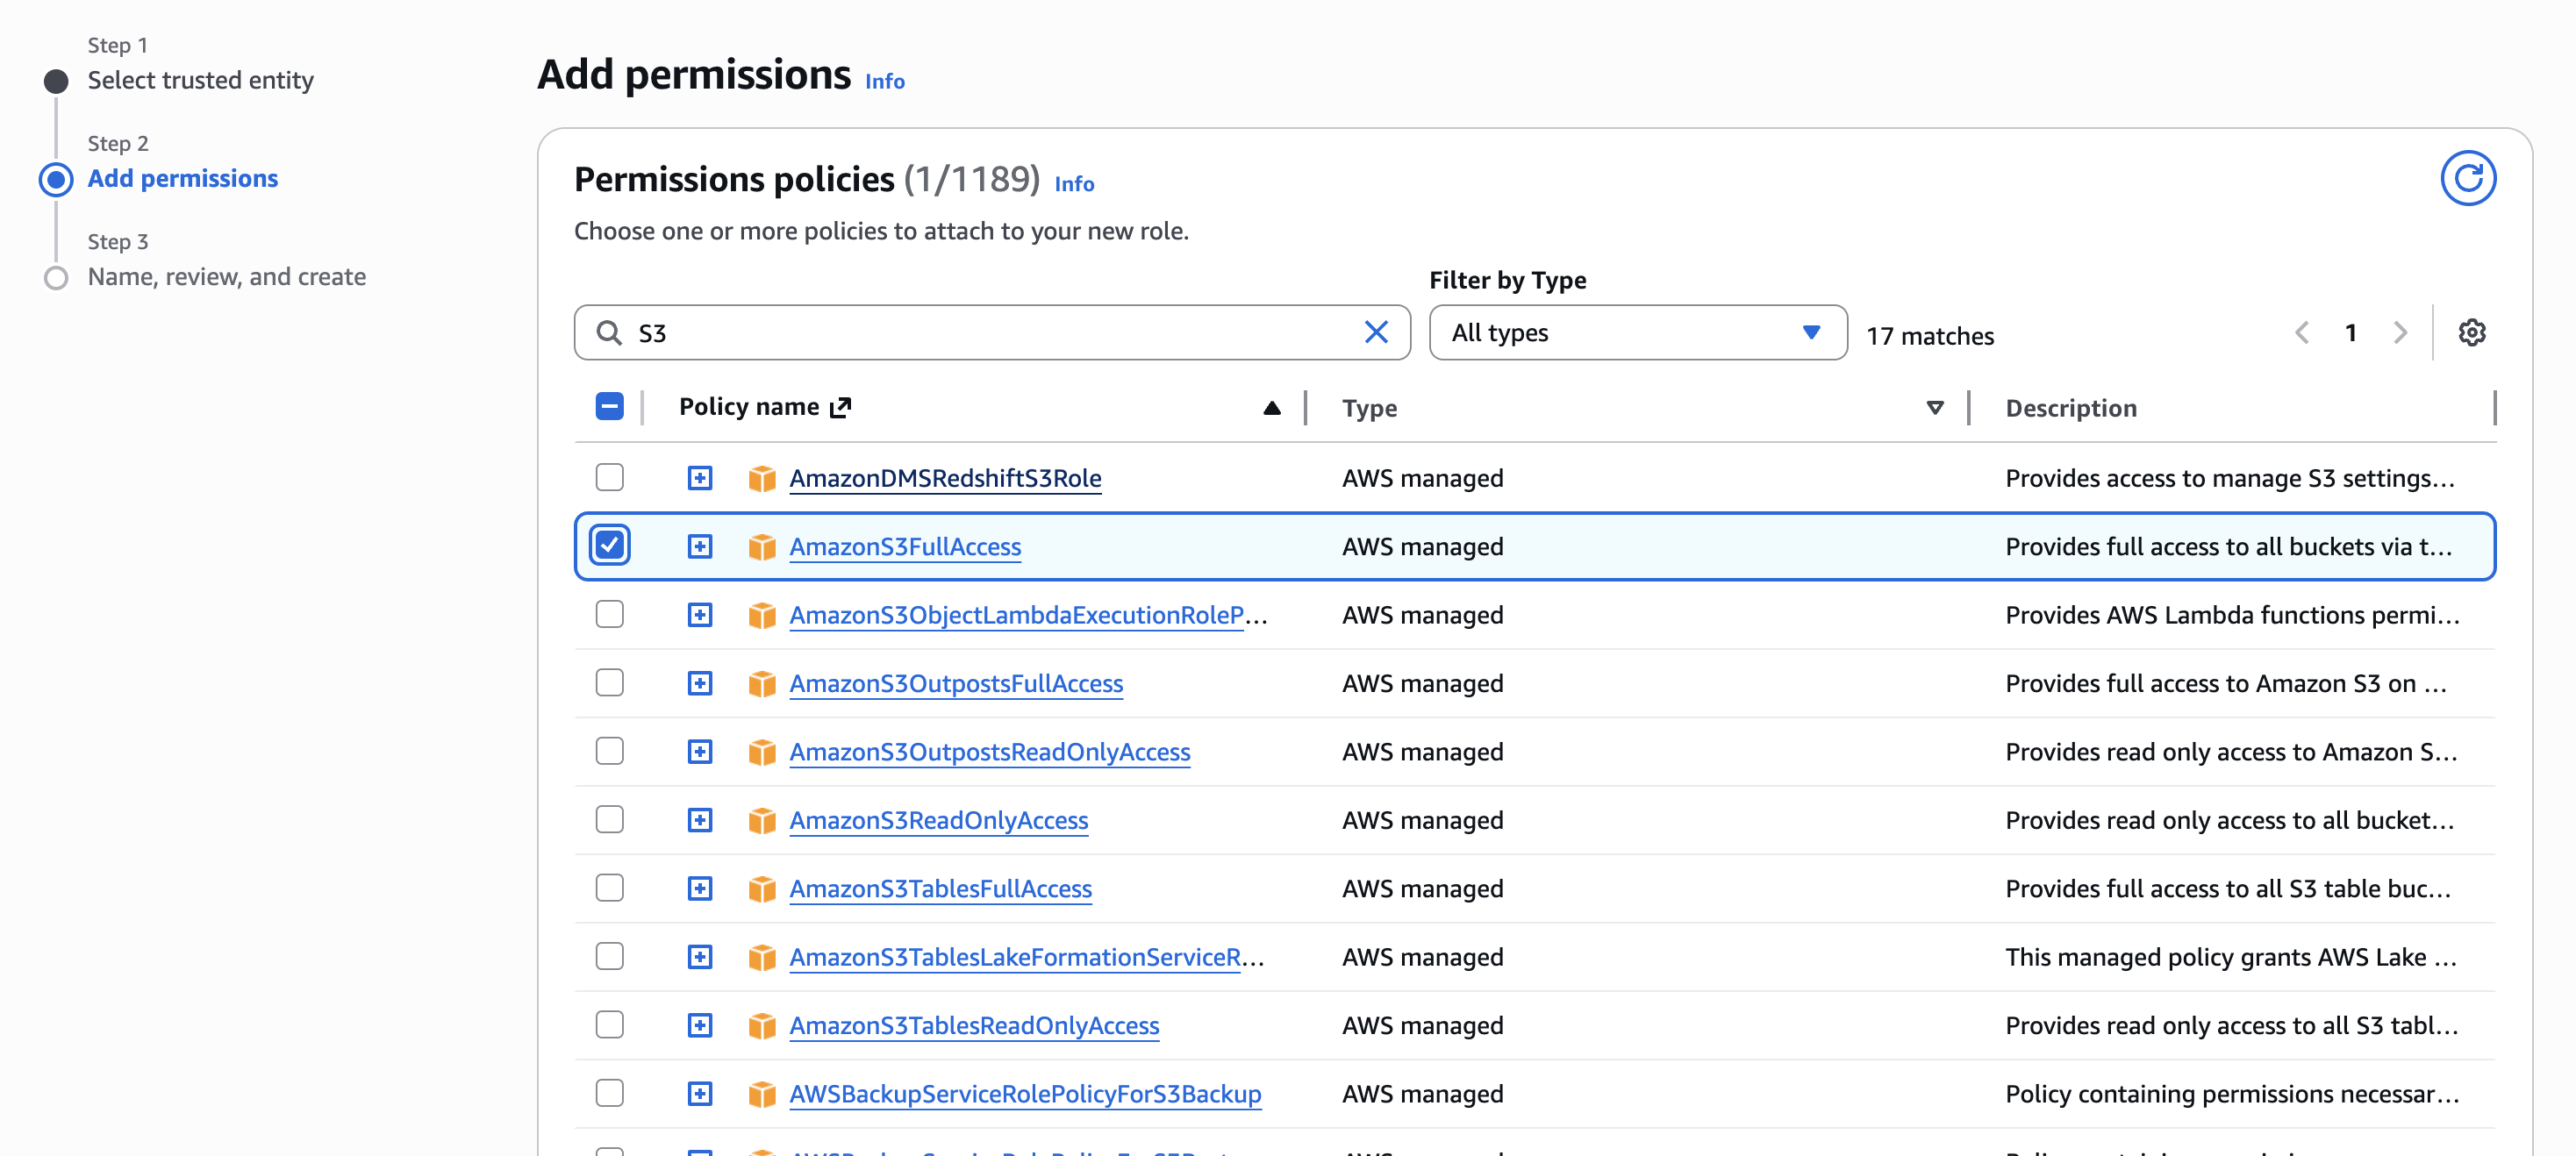Uncheck the AmazonS3FullAccess policy
The width and height of the screenshot is (2576, 1156).
[610, 545]
